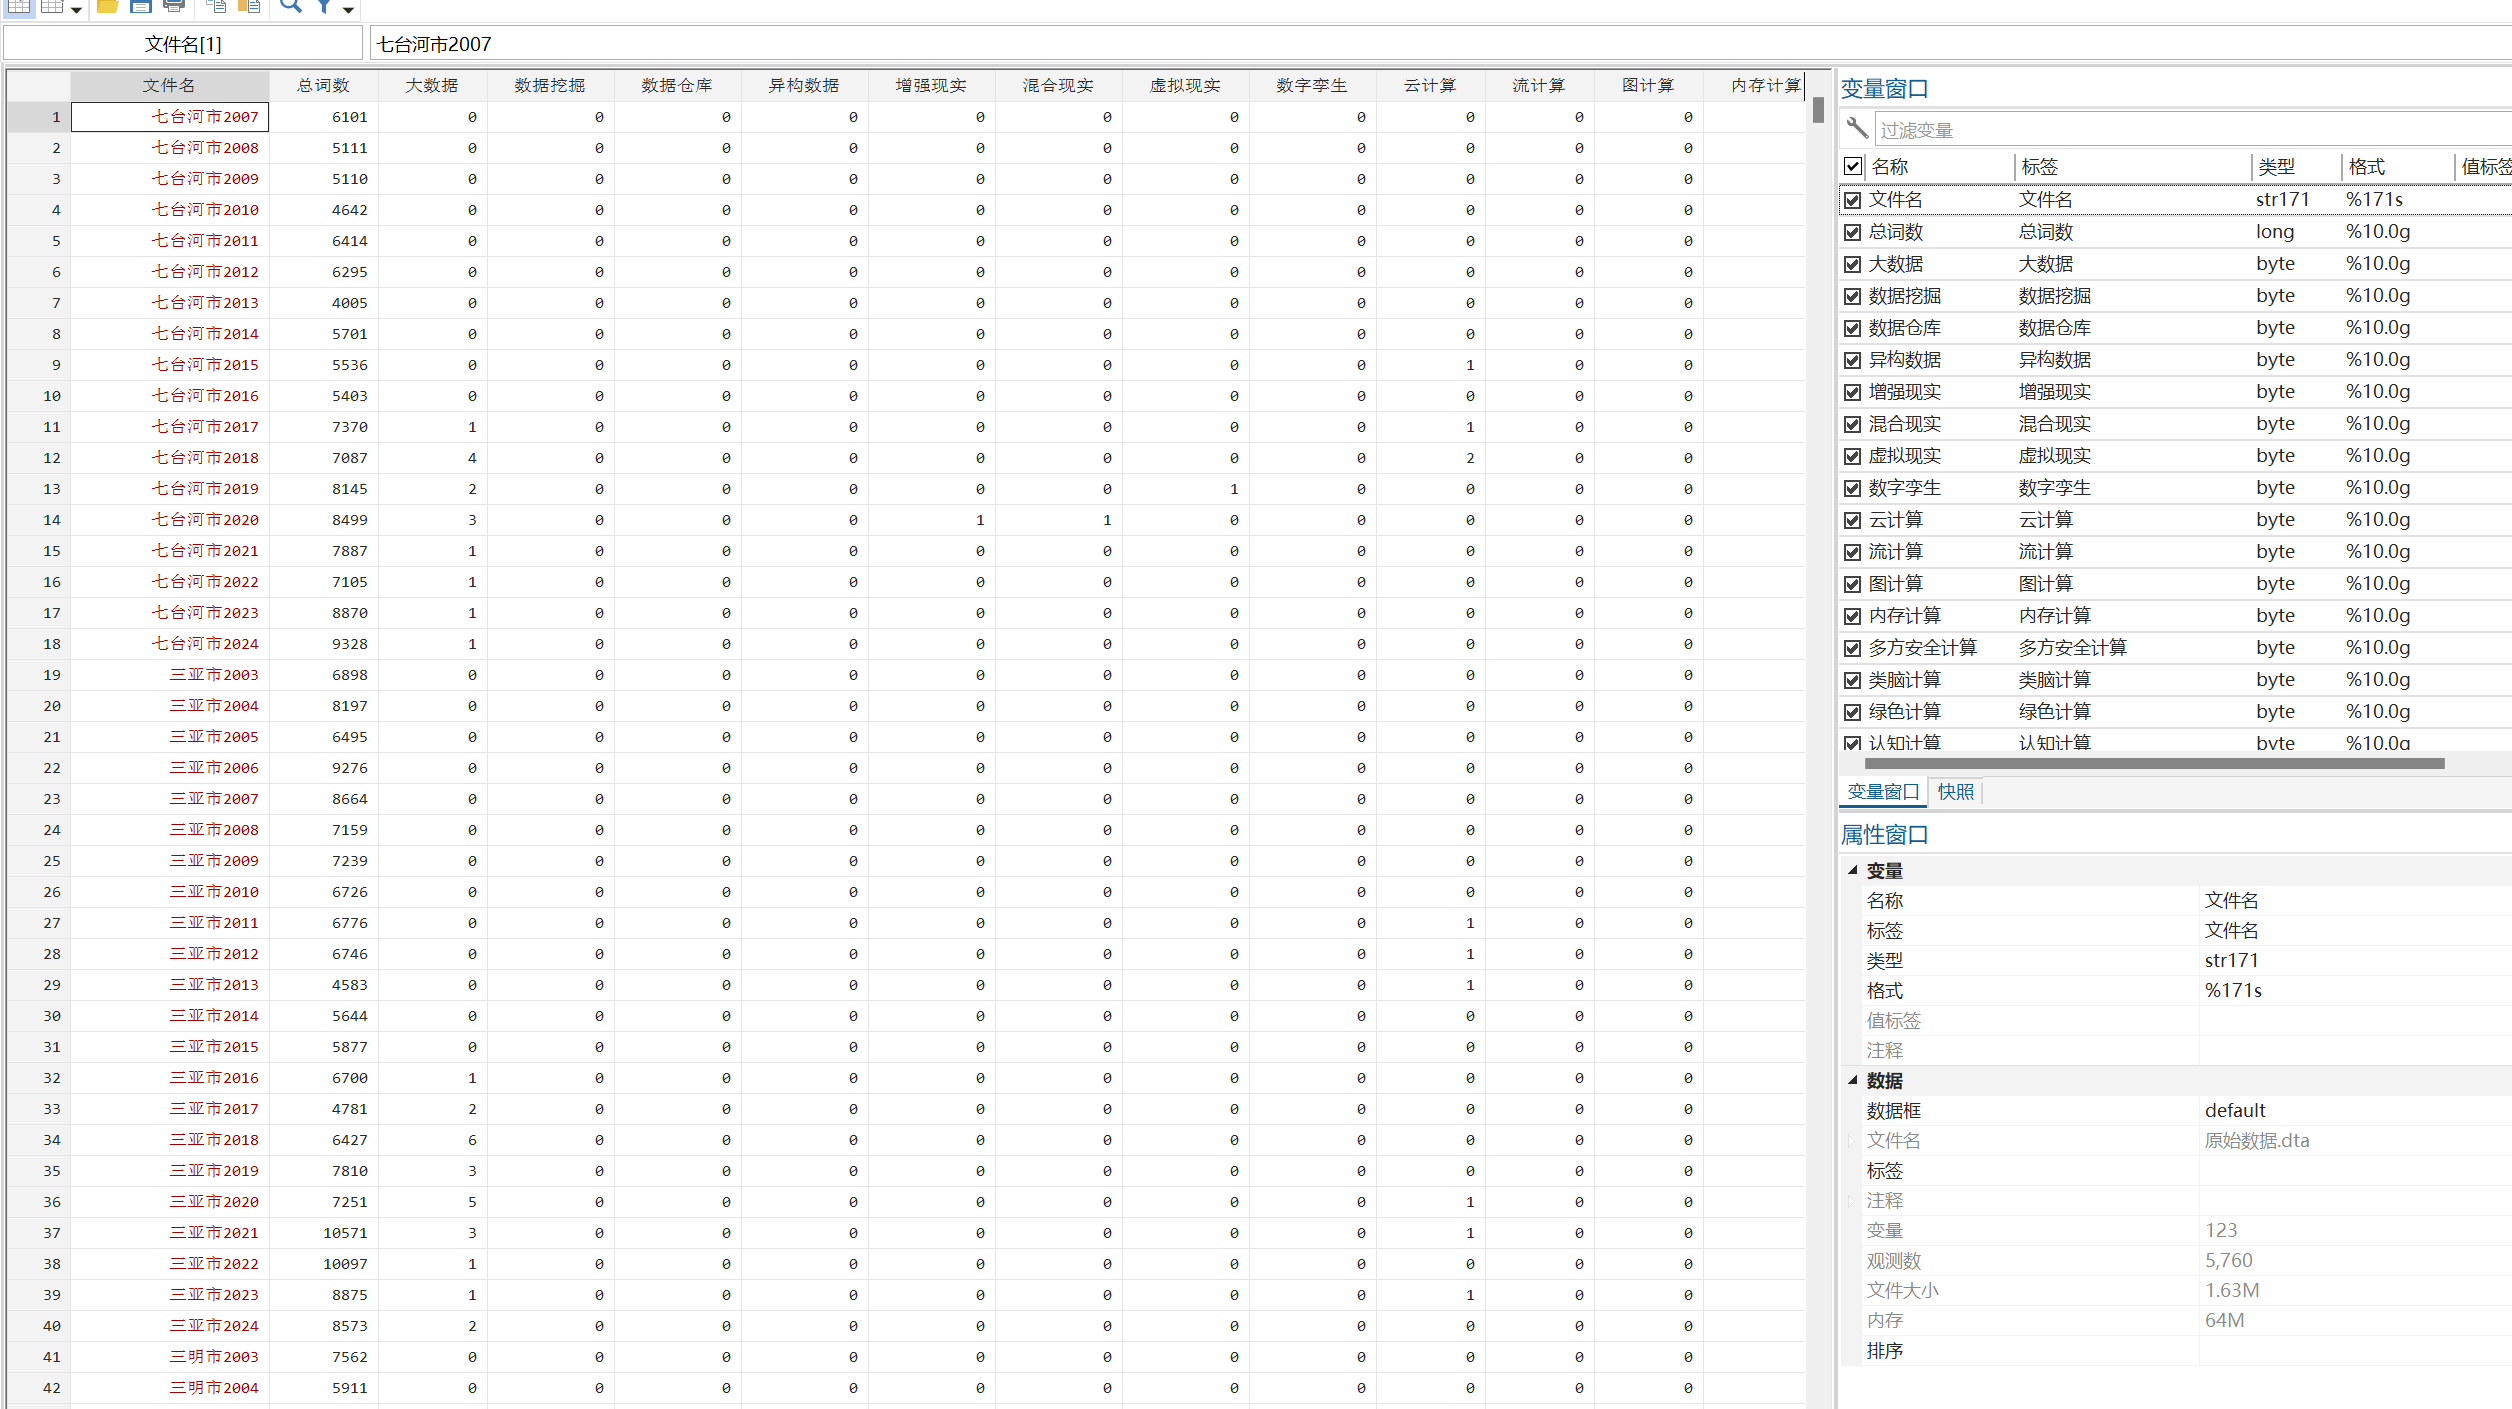This screenshot has width=2512, height=1409.
Task: Click the wrench icon beside variable filter
Action: (1857, 129)
